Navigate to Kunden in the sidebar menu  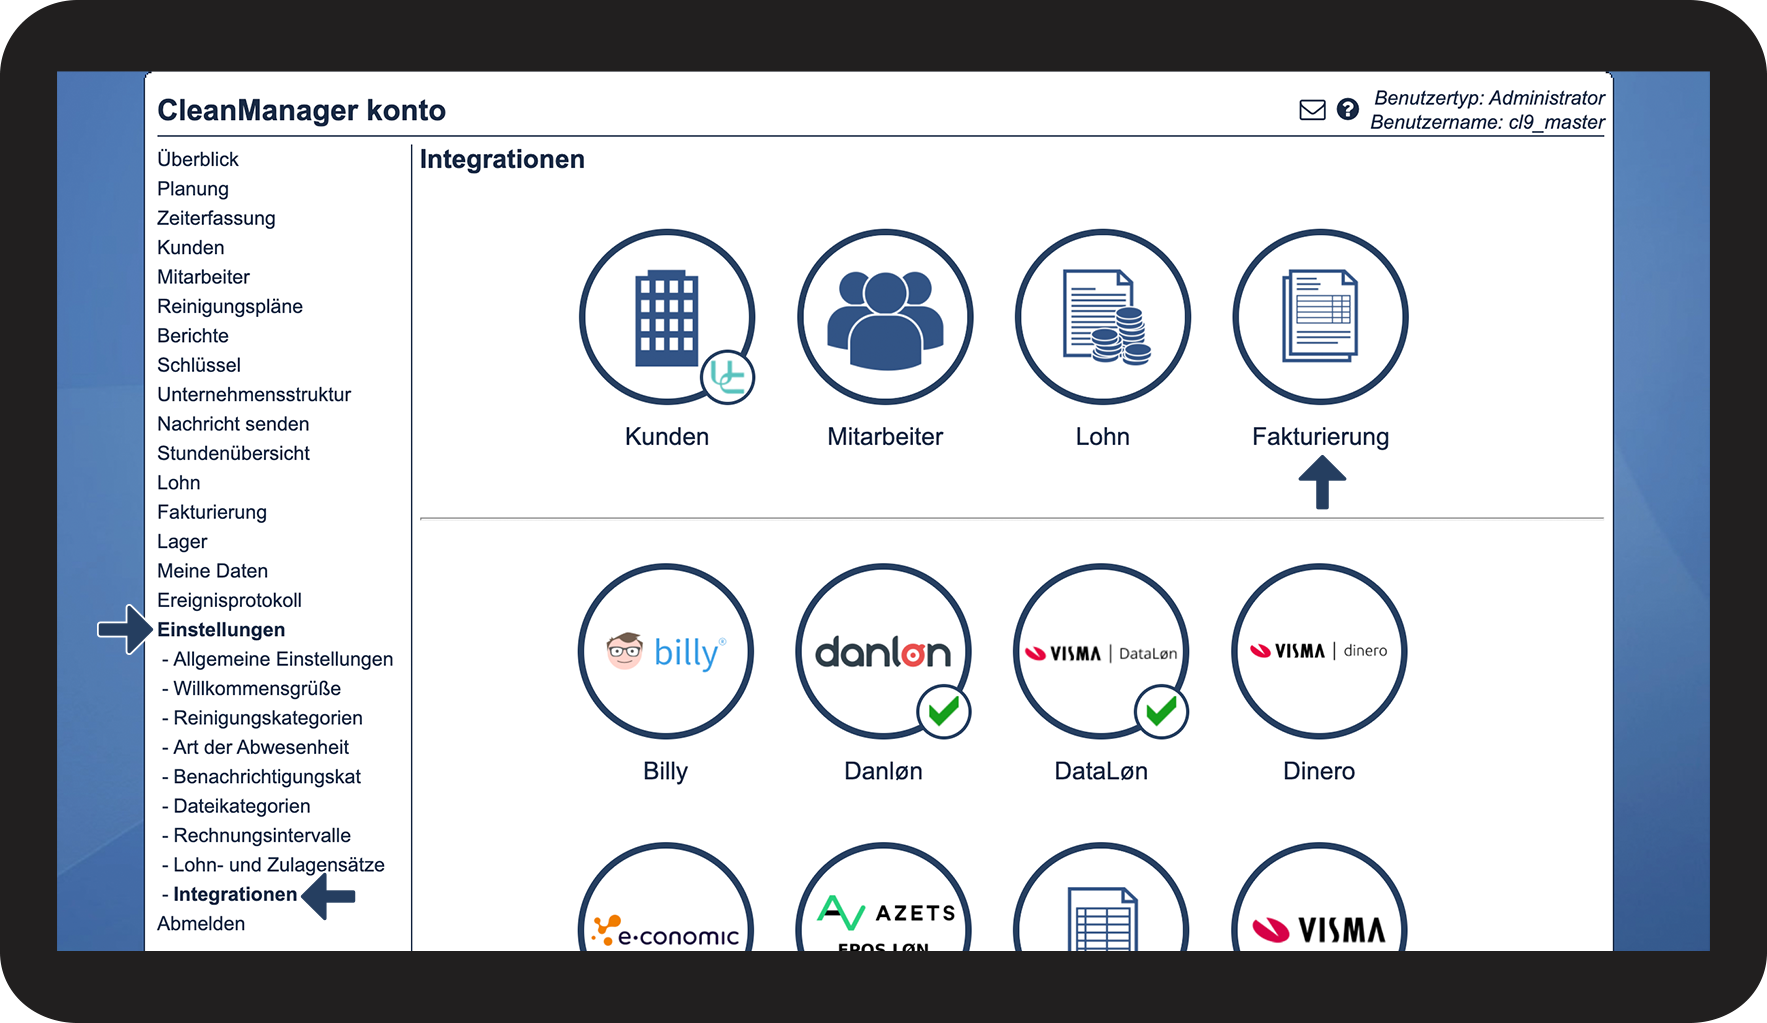coord(191,247)
